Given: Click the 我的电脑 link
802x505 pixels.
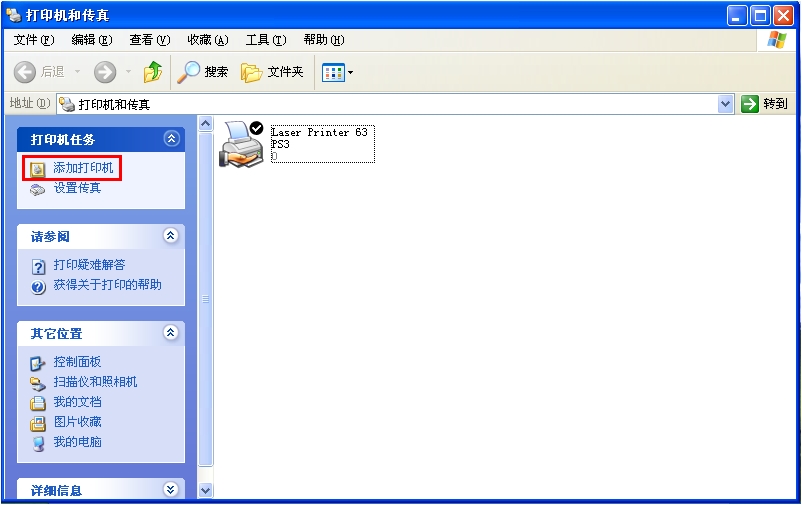Looking at the screenshot, I should click(77, 442).
